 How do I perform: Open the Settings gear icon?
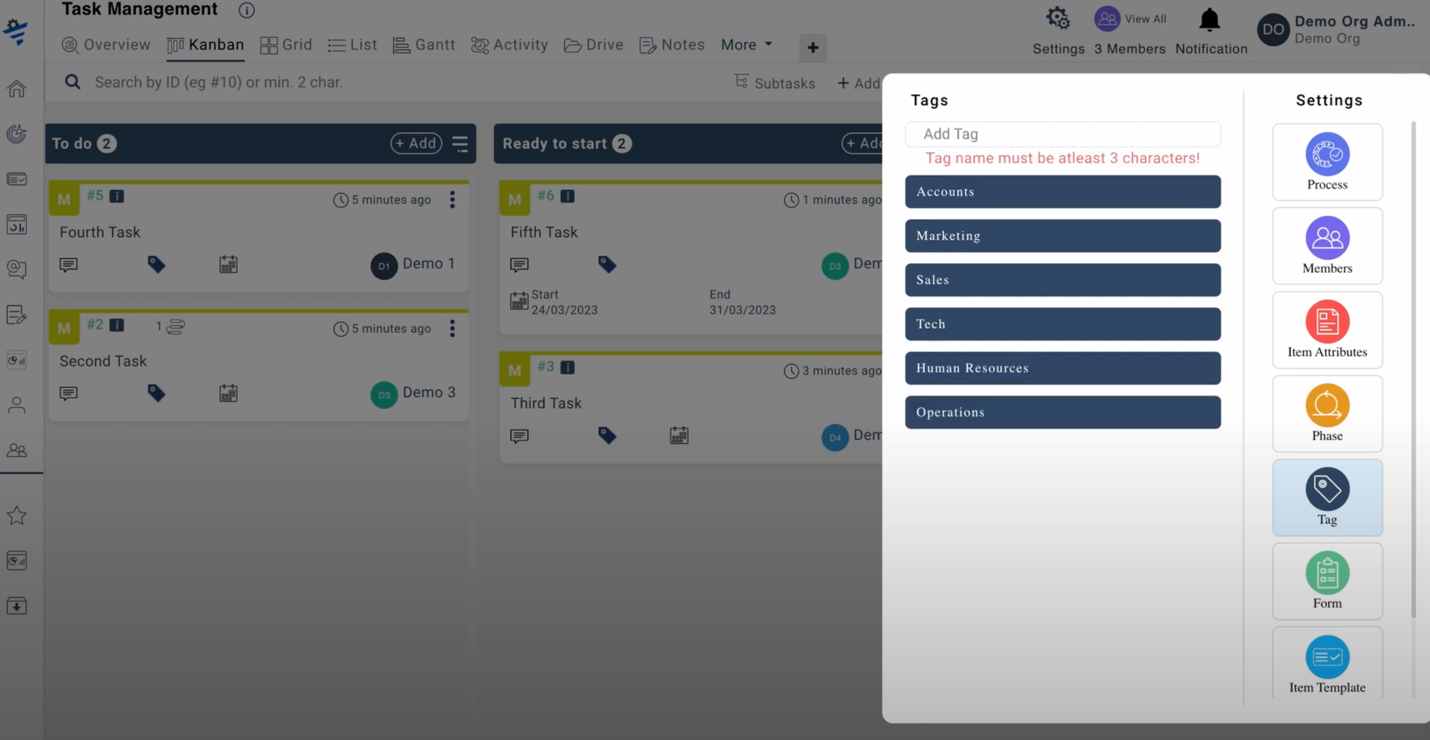point(1058,18)
